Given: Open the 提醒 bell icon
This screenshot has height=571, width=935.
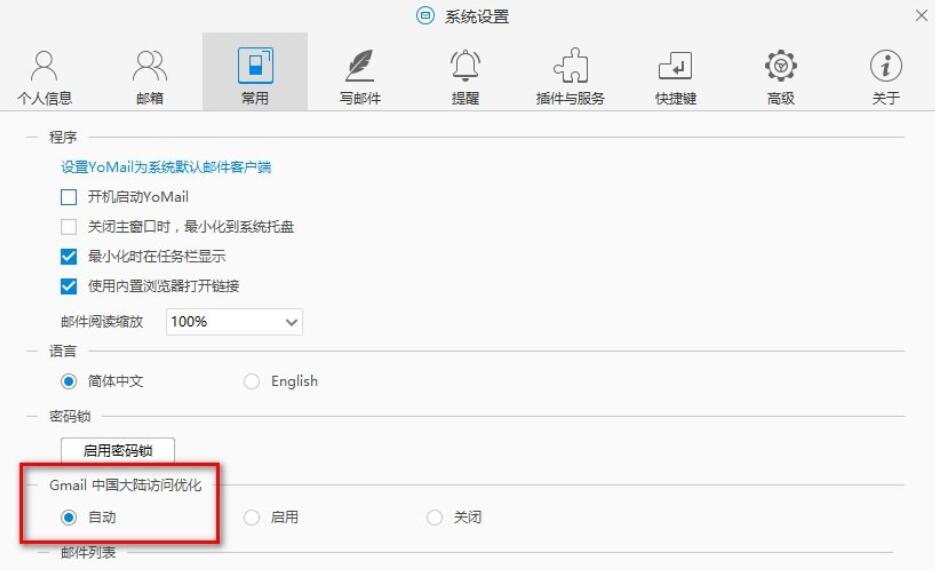Looking at the screenshot, I should [465, 66].
